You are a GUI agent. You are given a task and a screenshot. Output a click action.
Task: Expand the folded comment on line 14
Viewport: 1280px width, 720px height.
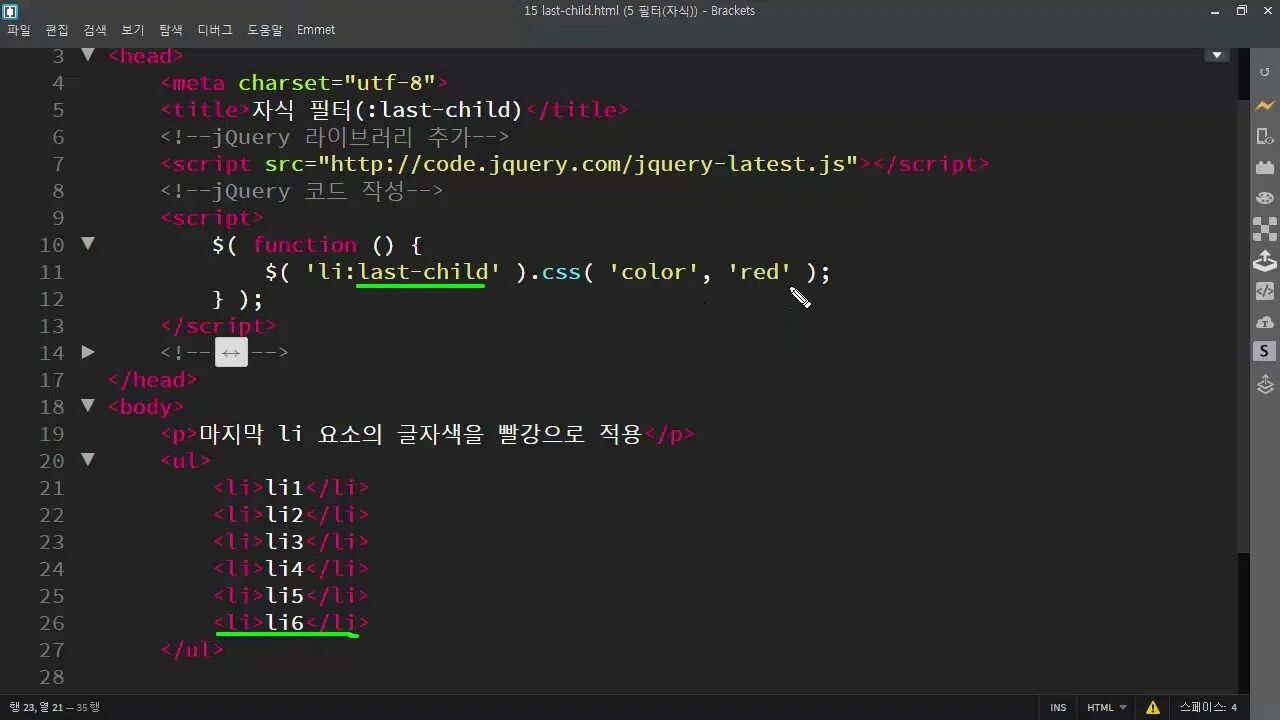pyautogui.click(x=88, y=352)
